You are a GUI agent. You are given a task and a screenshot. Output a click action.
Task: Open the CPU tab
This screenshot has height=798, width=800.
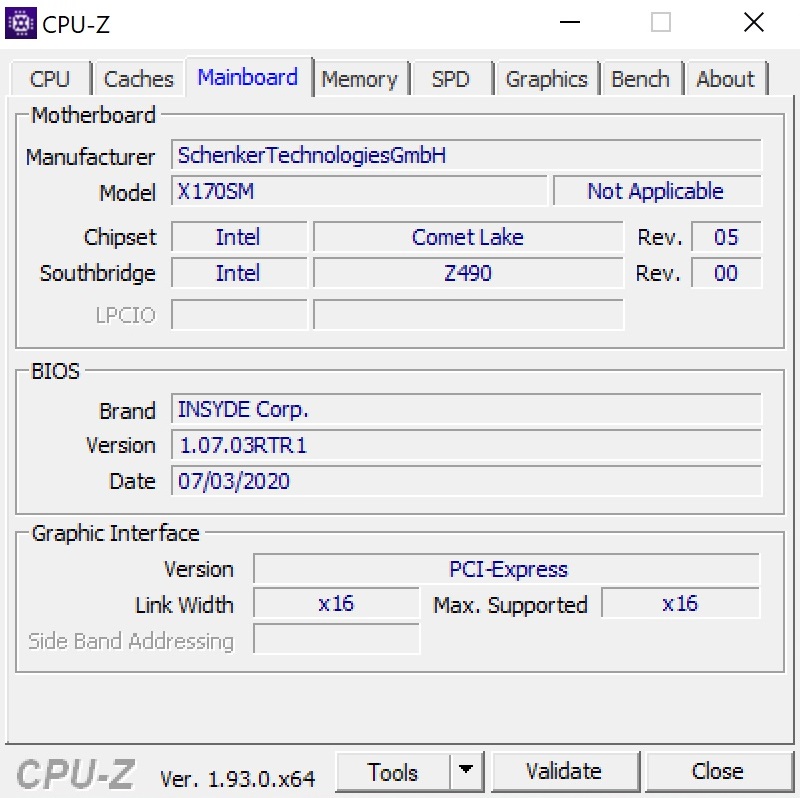(x=50, y=79)
